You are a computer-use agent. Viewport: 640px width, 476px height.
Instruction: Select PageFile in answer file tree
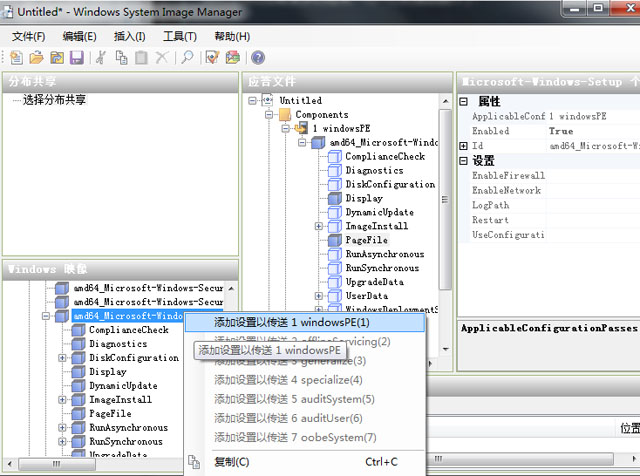pyautogui.click(x=367, y=240)
